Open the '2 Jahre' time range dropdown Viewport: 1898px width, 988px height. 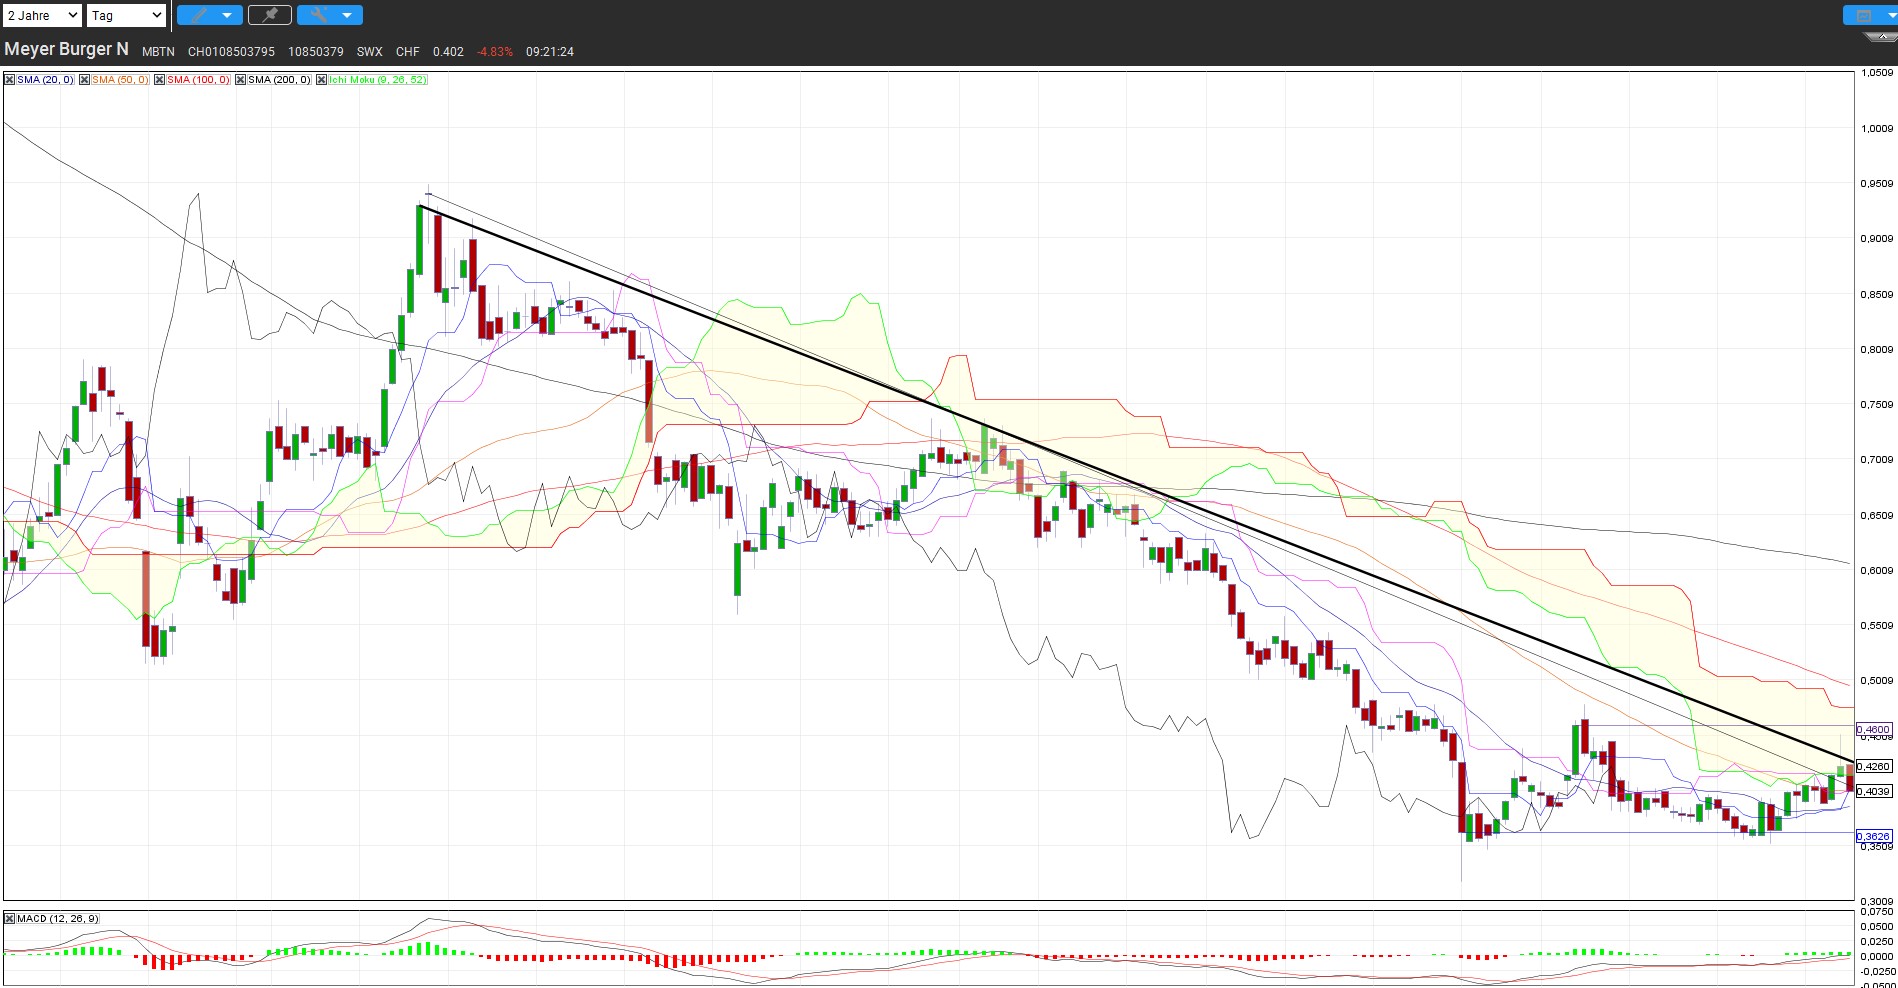(42, 15)
